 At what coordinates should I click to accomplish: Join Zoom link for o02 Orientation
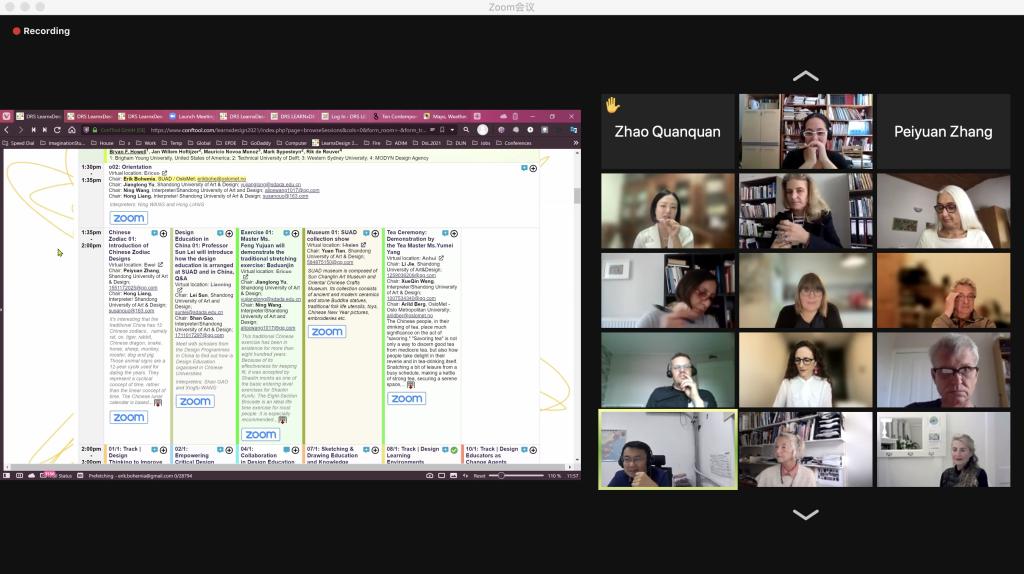(129, 217)
